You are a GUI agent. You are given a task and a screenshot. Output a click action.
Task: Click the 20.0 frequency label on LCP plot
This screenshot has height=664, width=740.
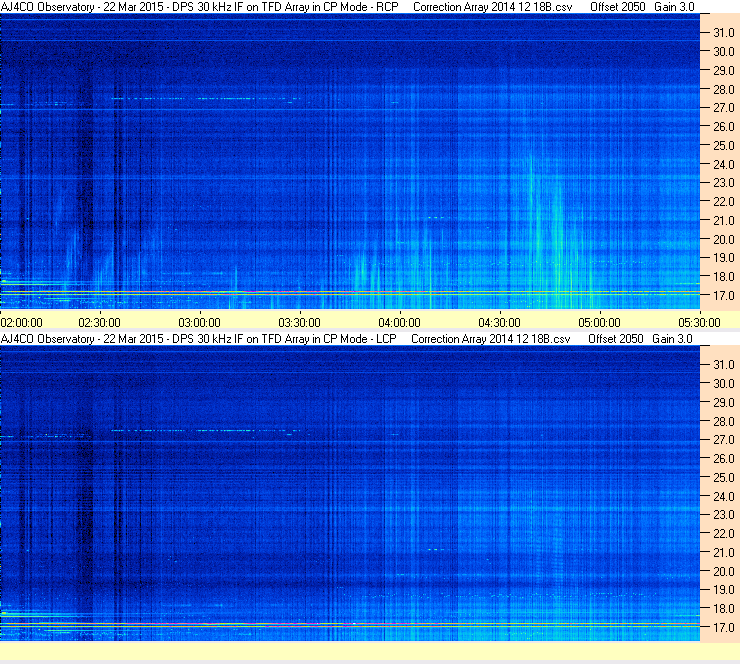point(723,572)
